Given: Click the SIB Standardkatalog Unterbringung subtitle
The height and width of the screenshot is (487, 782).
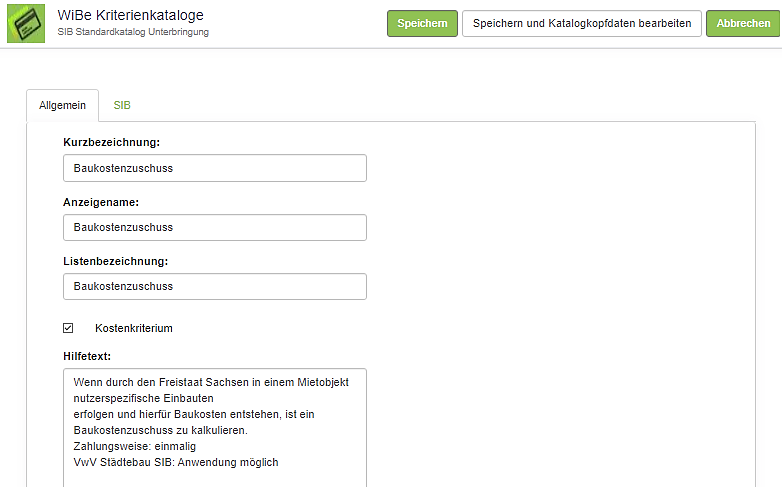Looking at the screenshot, I should click(133, 32).
